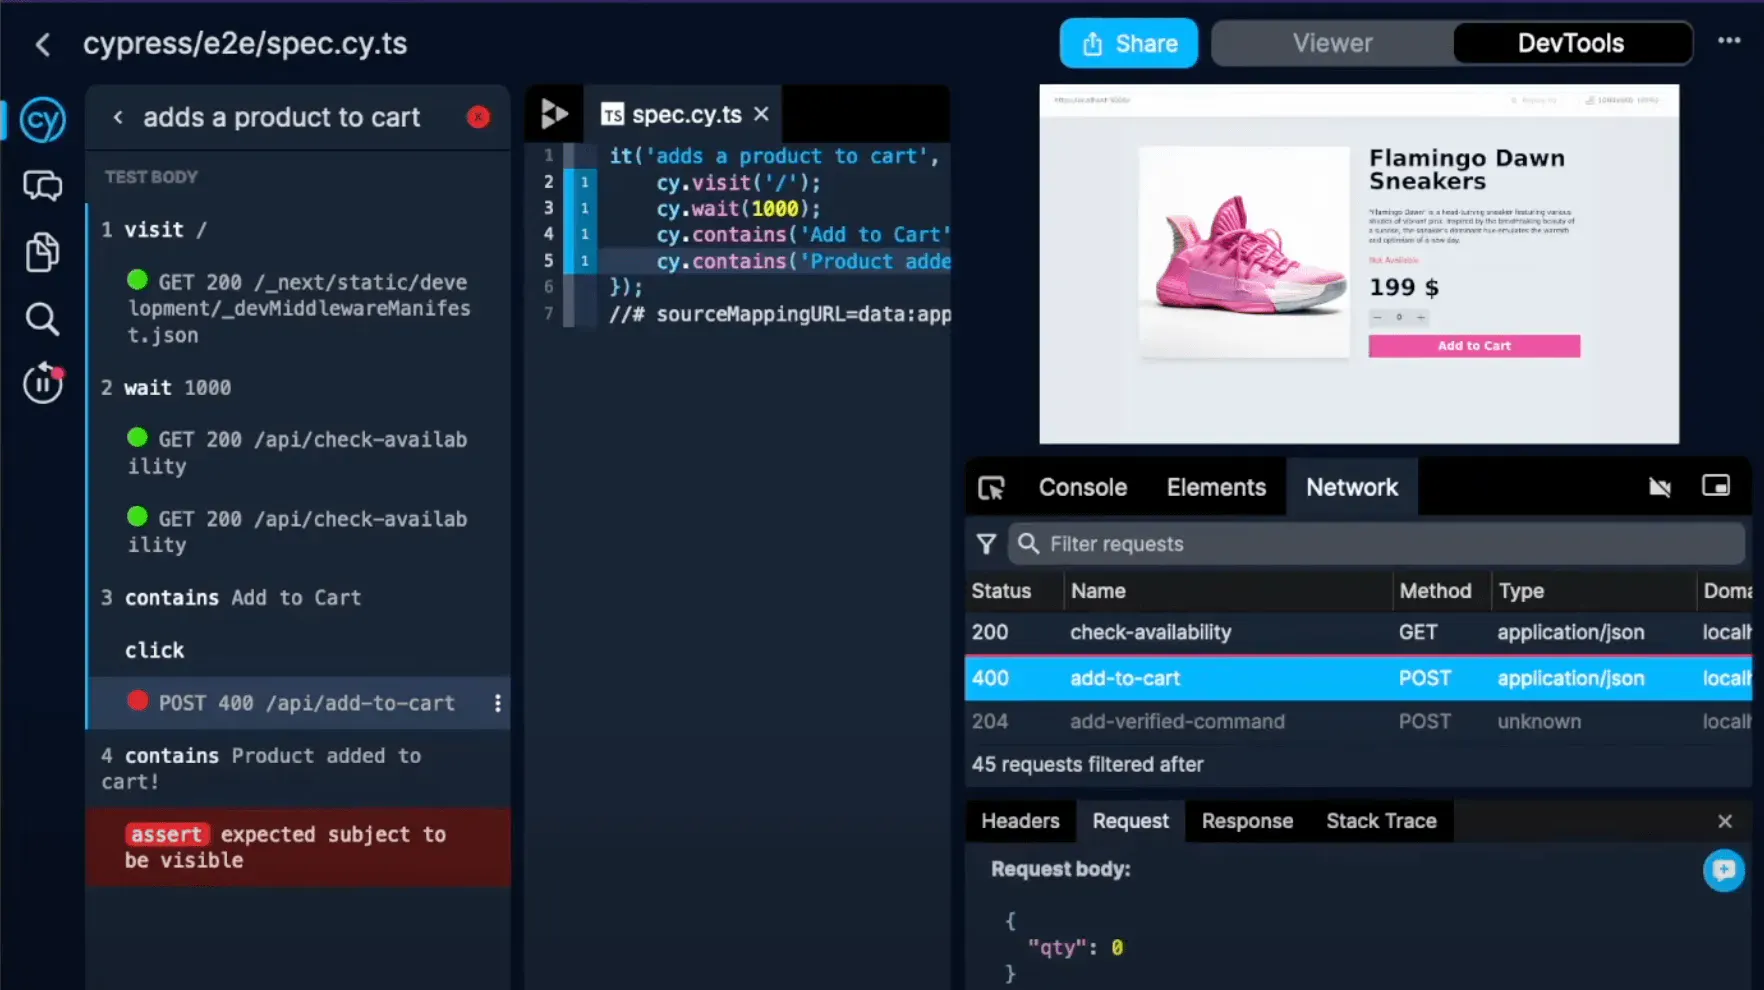Click the filter funnel icon
The width and height of the screenshot is (1764, 990).
(x=986, y=544)
